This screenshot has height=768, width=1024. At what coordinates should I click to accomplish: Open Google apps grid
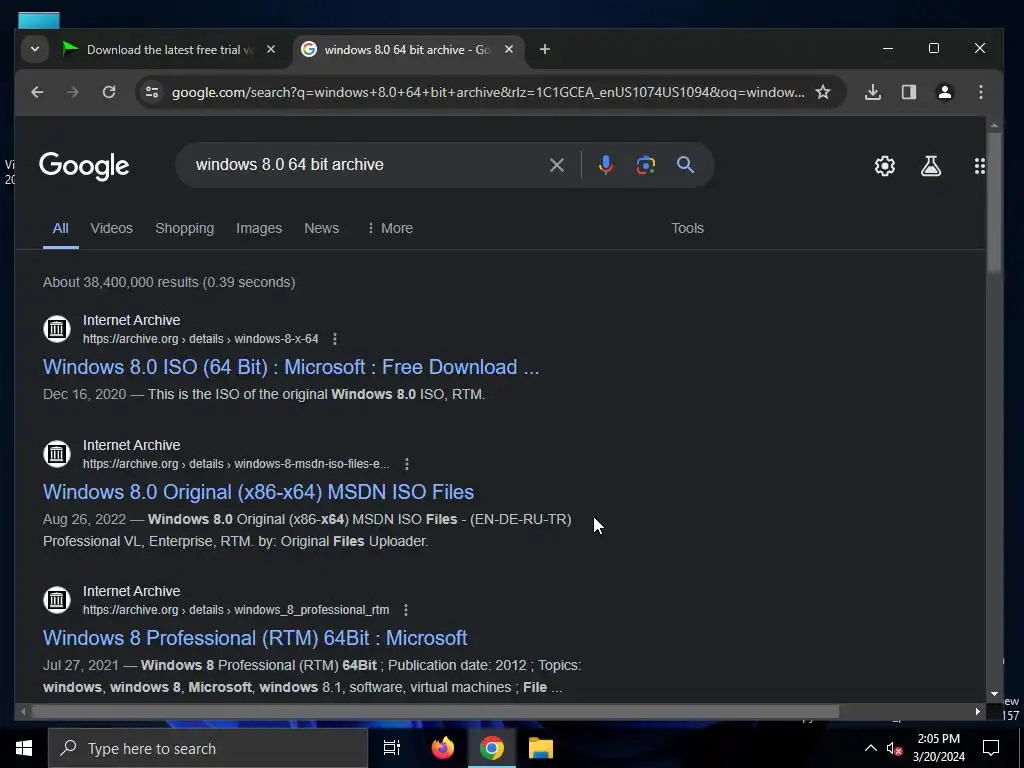tap(980, 166)
